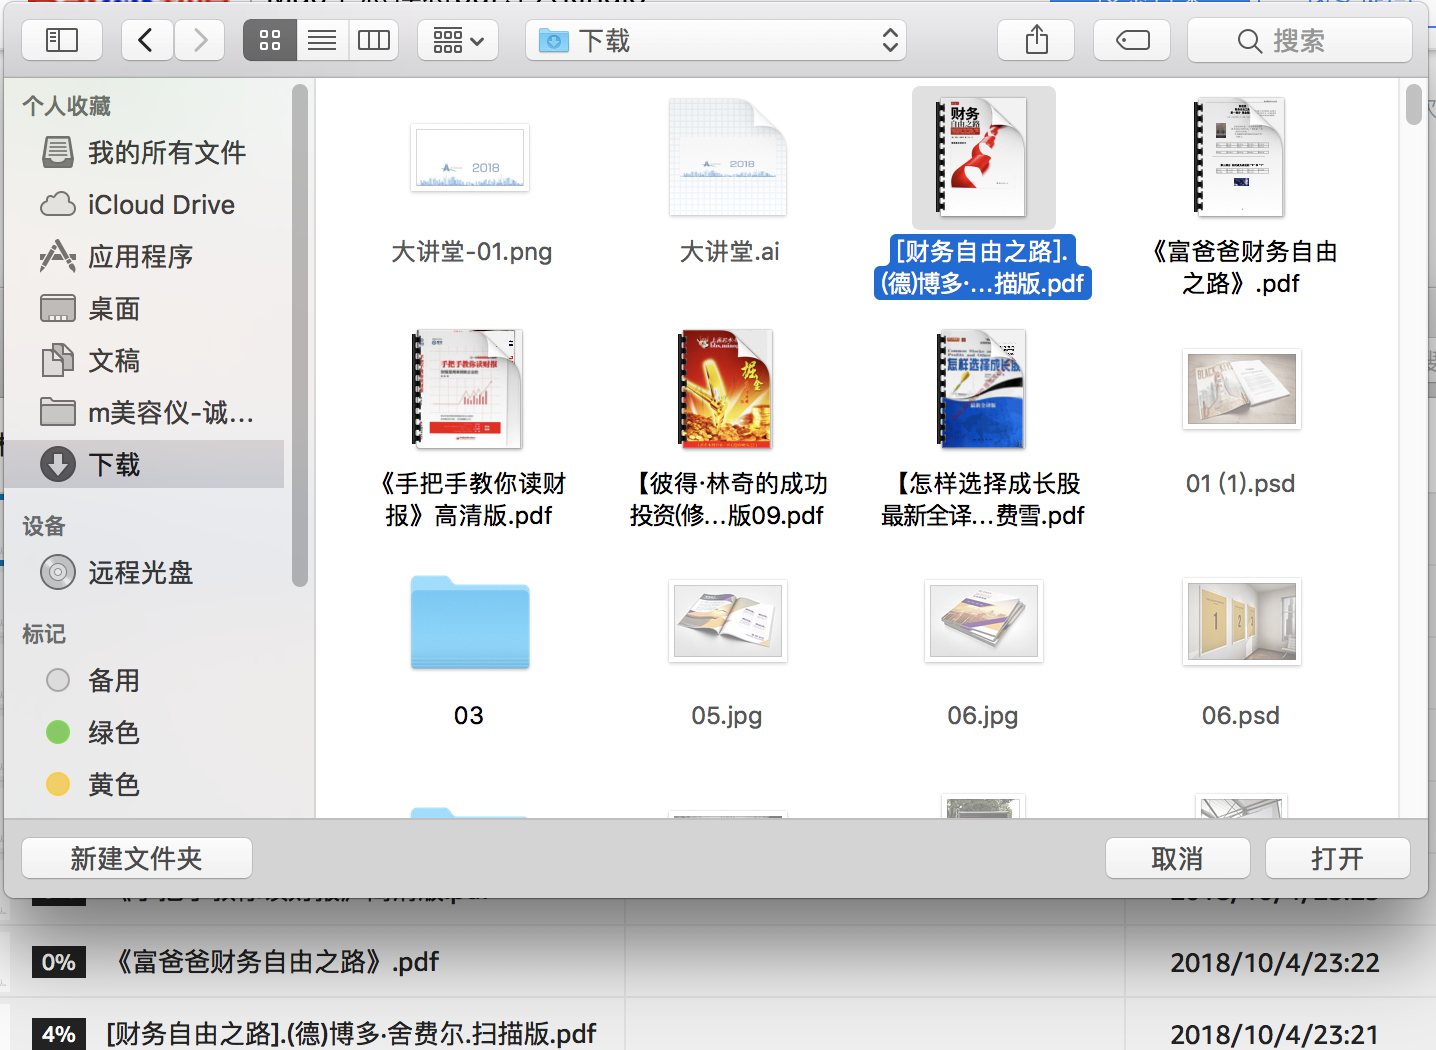This screenshot has height=1050, width=1436.
Task: Go forward to next folder
Action: 199,40
